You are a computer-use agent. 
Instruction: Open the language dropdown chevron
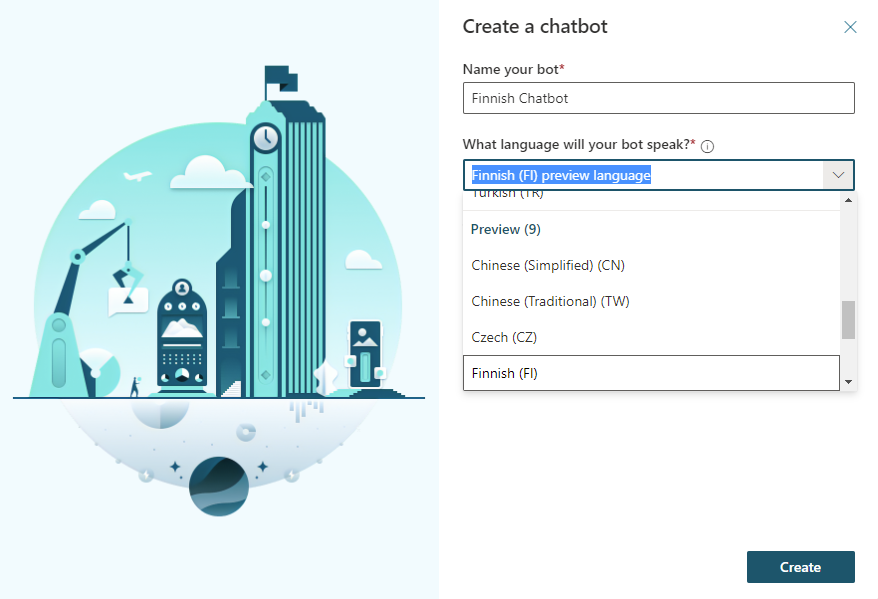click(838, 175)
